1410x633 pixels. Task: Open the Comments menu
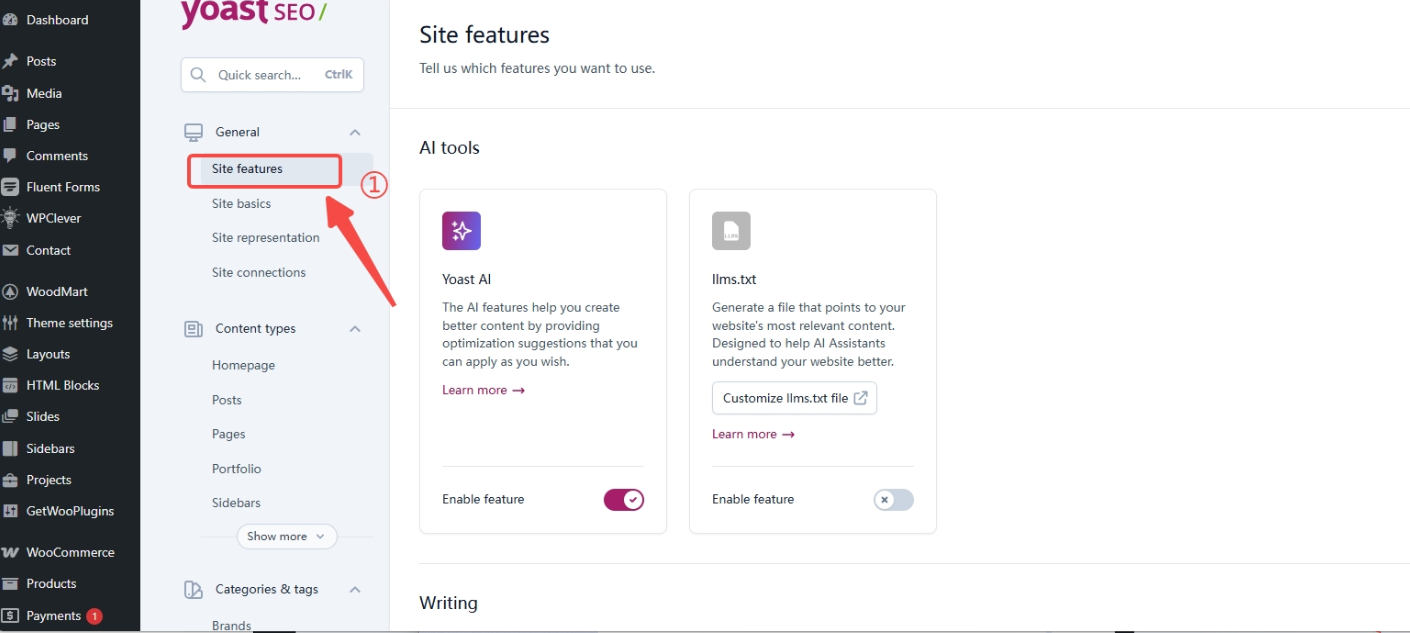[11, 155]
